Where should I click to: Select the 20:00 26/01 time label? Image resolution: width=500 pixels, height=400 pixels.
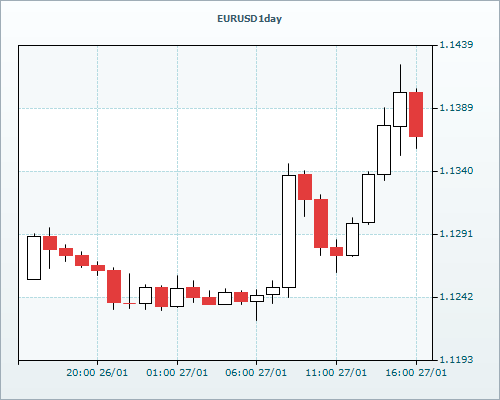point(97,373)
